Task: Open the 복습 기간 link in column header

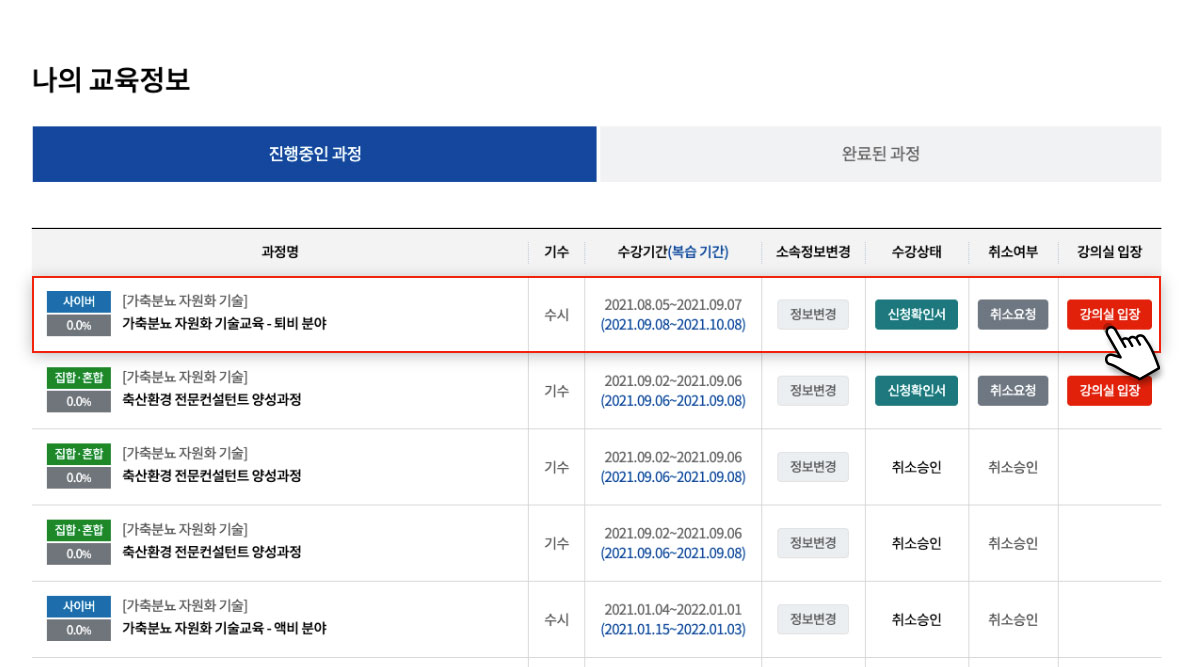Action: (697, 252)
